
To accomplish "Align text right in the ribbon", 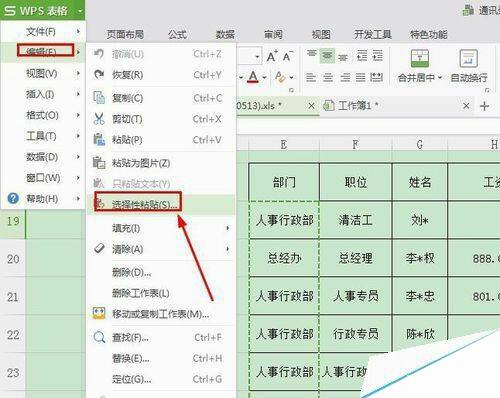I will pos(345,77).
